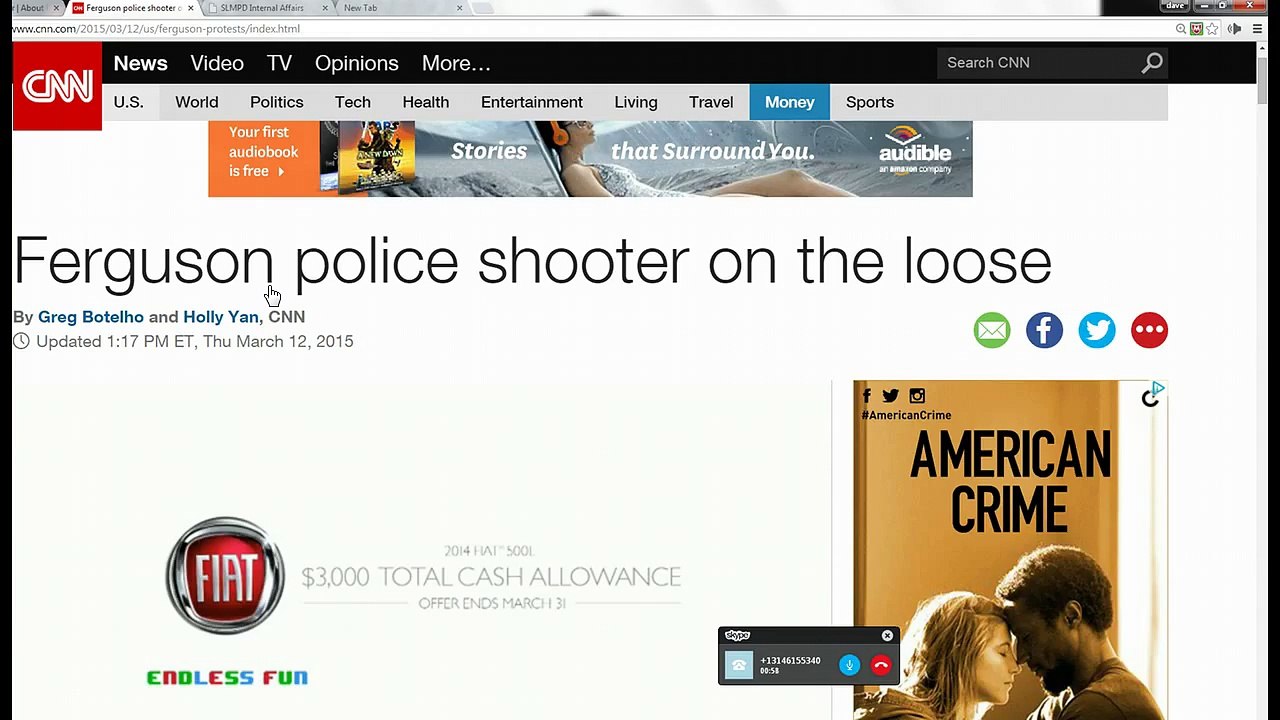Click the search magnifier icon on CNN

click(x=1152, y=63)
